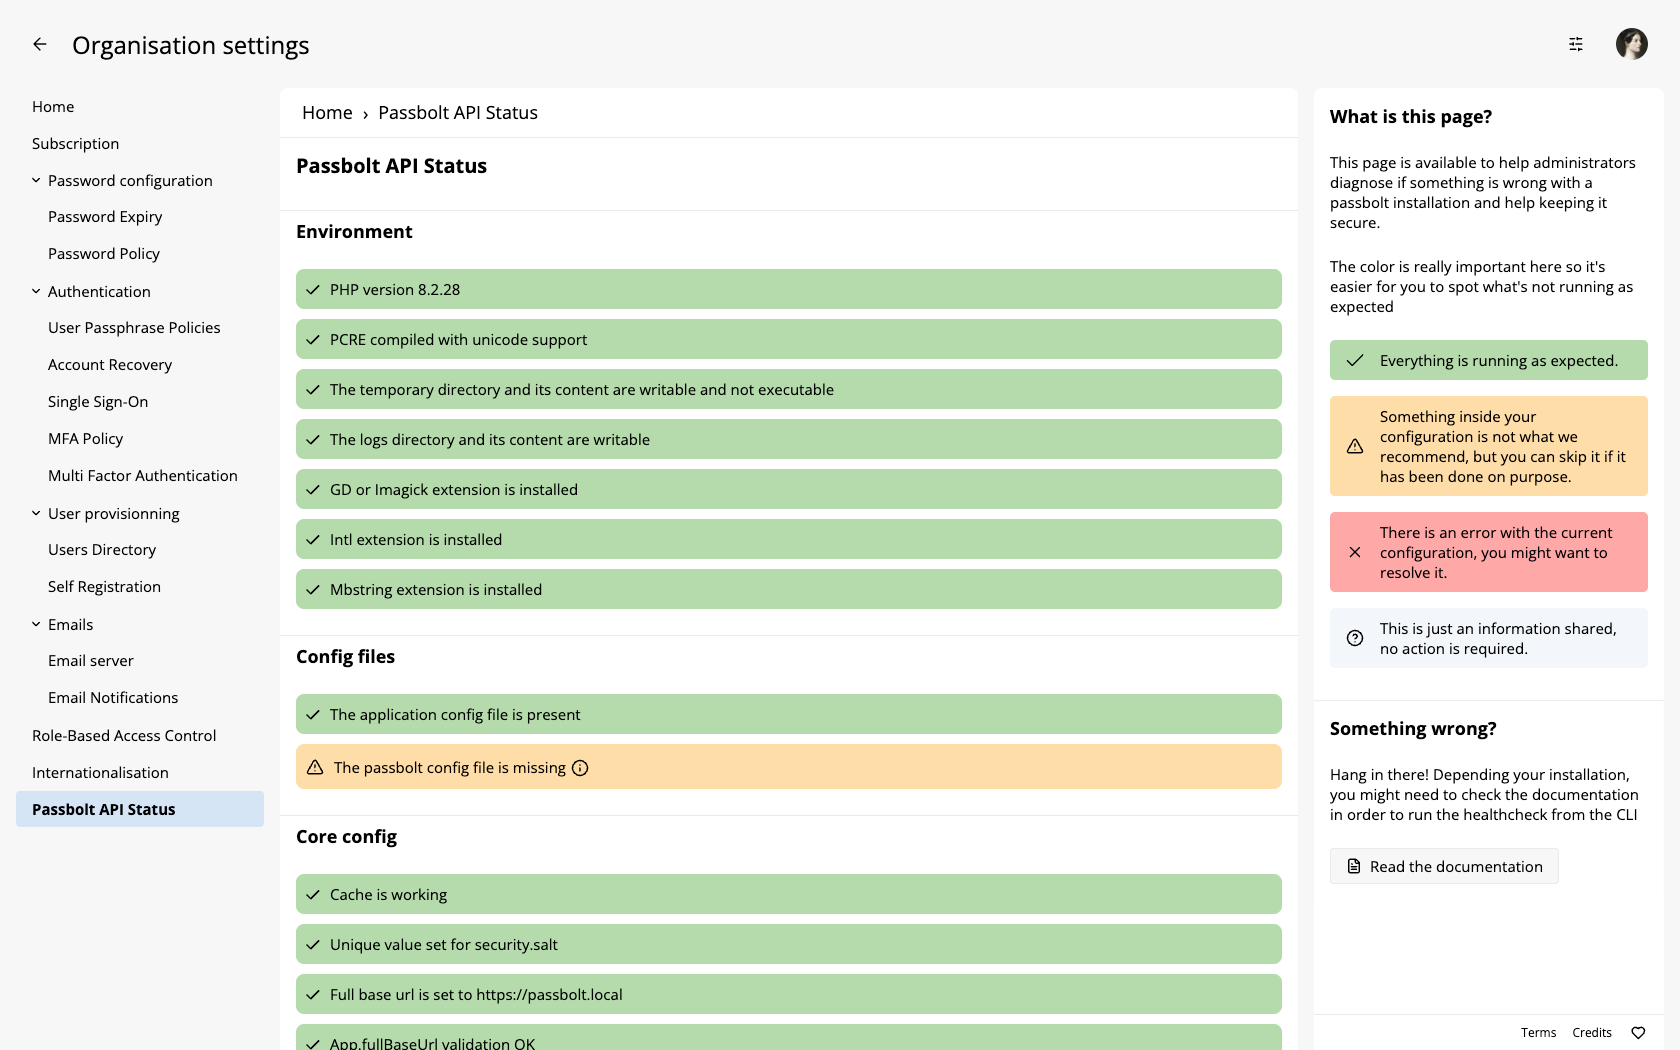The height and width of the screenshot is (1050, 1680).
Task: Click the warning icon on passbolt config file row
Action: click(x=315, y=767)
